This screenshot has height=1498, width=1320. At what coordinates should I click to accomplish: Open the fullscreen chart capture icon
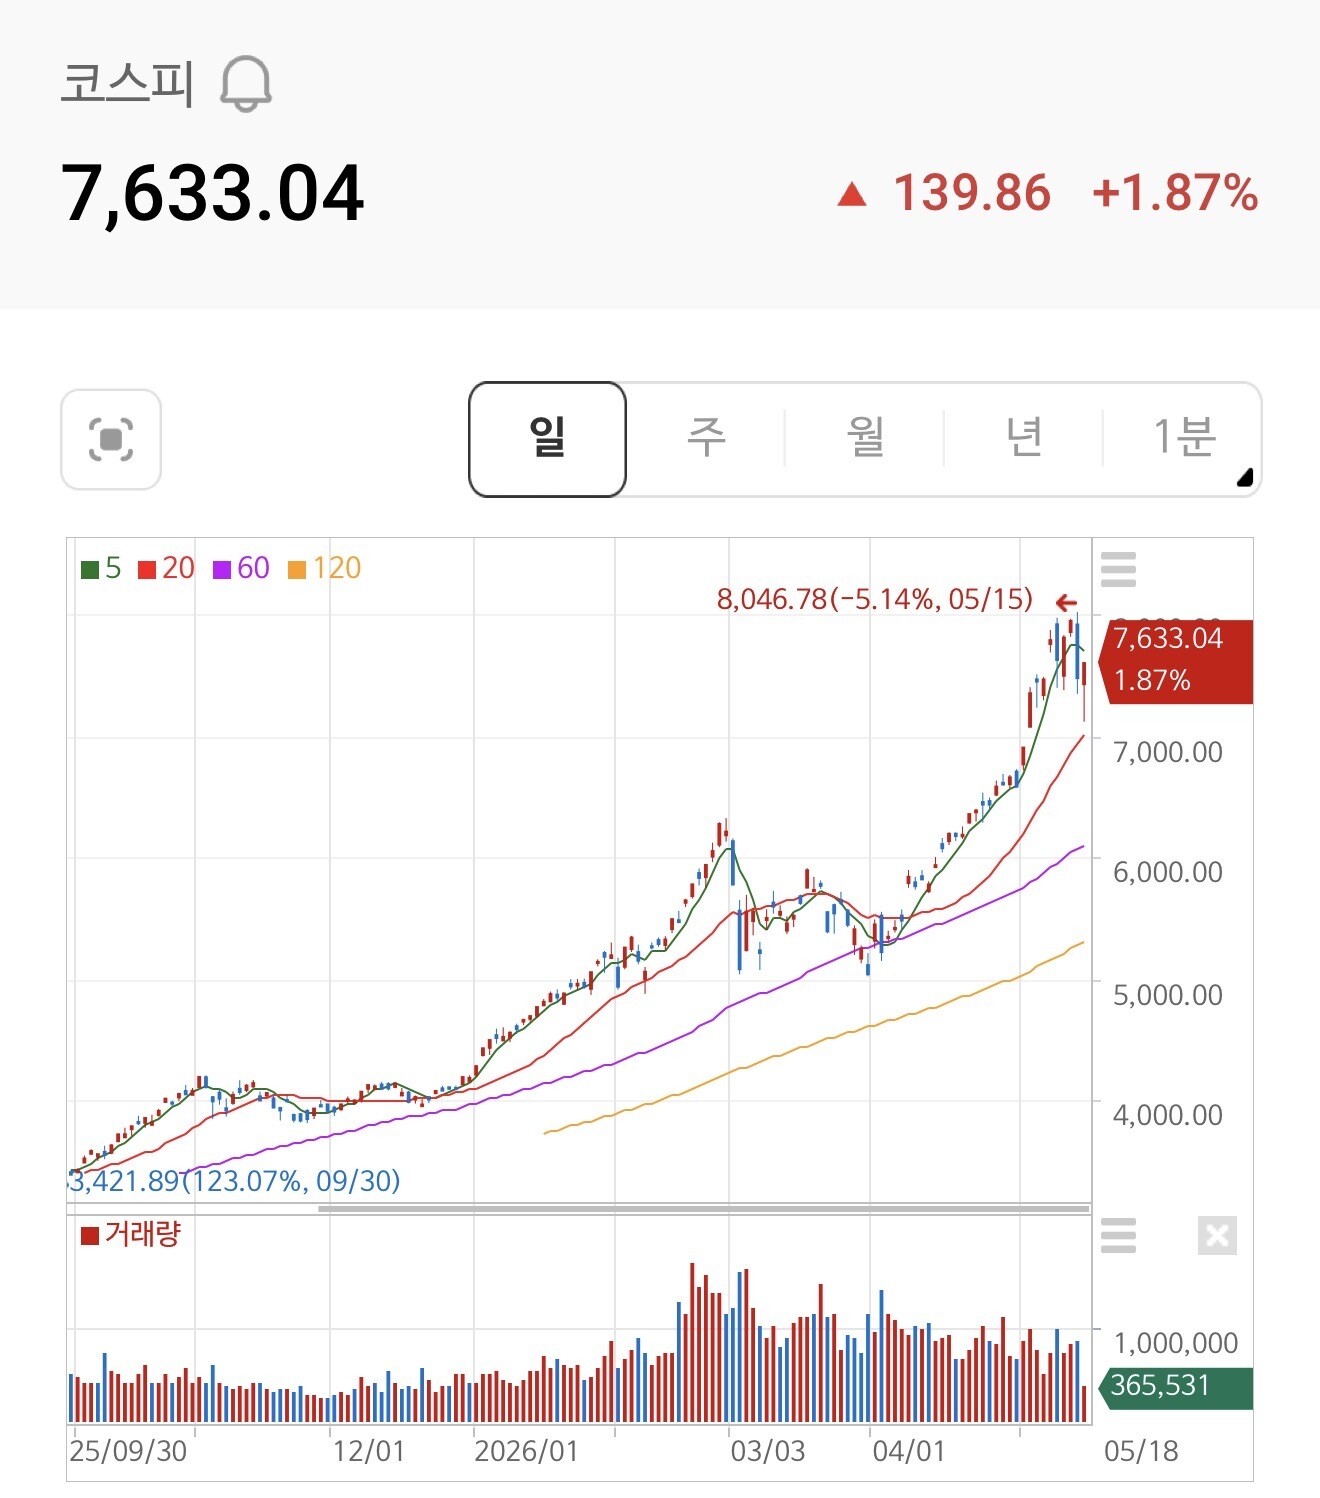[111, 439]
